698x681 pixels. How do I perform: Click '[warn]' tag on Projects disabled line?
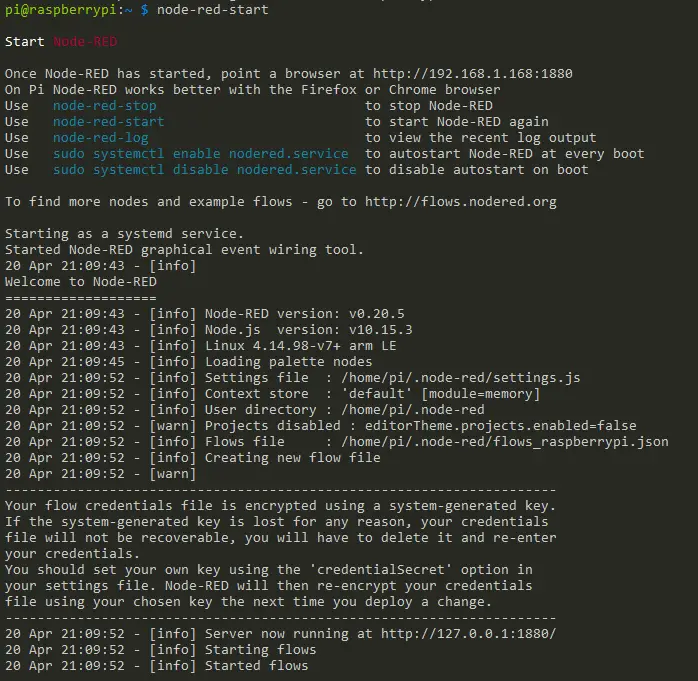coord(173,426)
